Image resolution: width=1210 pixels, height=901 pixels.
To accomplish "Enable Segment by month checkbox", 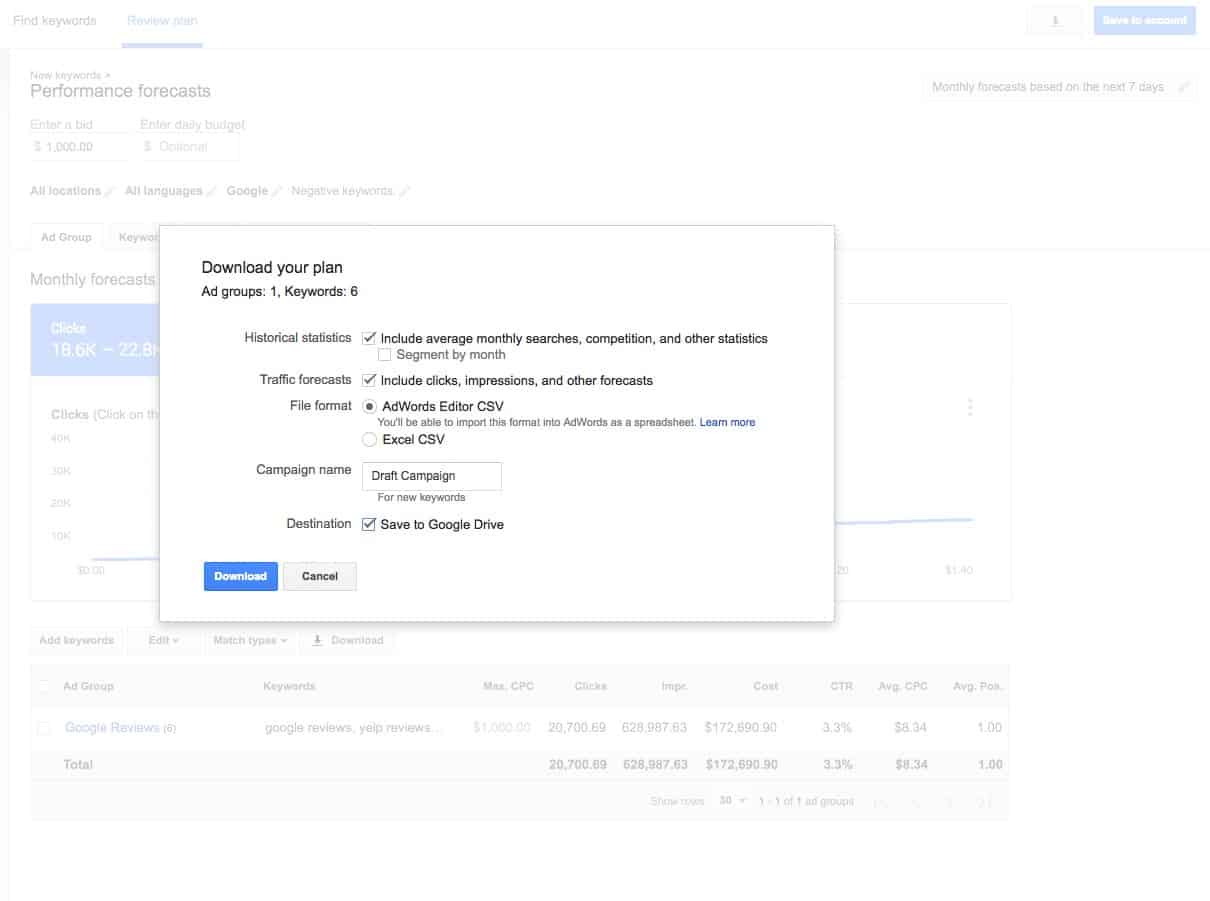I will pos(385,355).
